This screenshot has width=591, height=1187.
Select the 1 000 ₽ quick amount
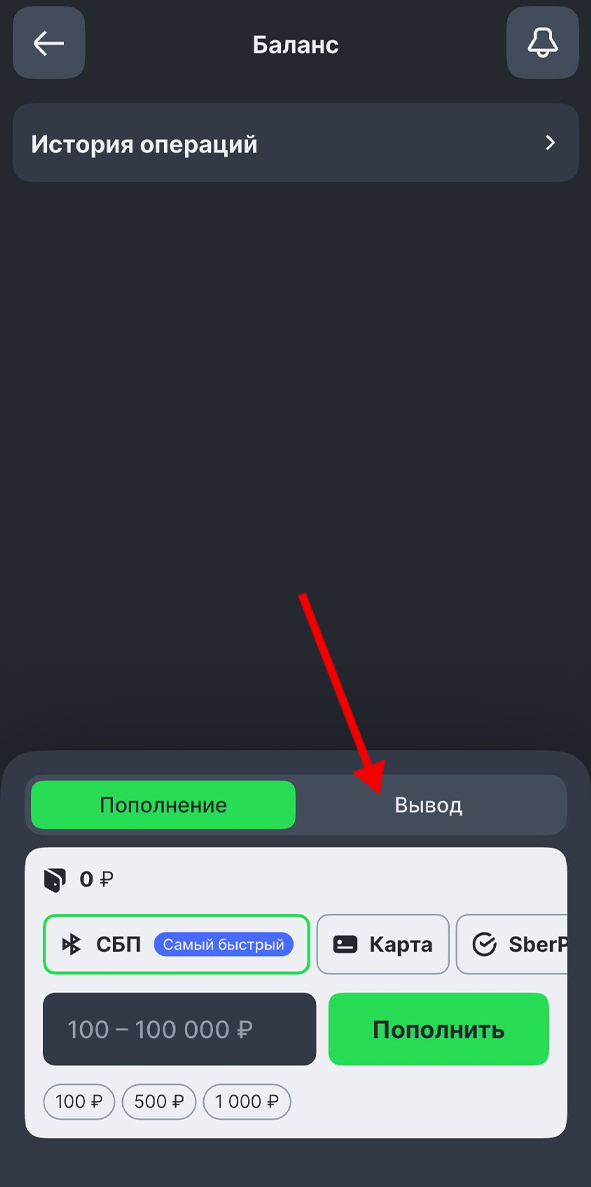(x=247, y=1101)
